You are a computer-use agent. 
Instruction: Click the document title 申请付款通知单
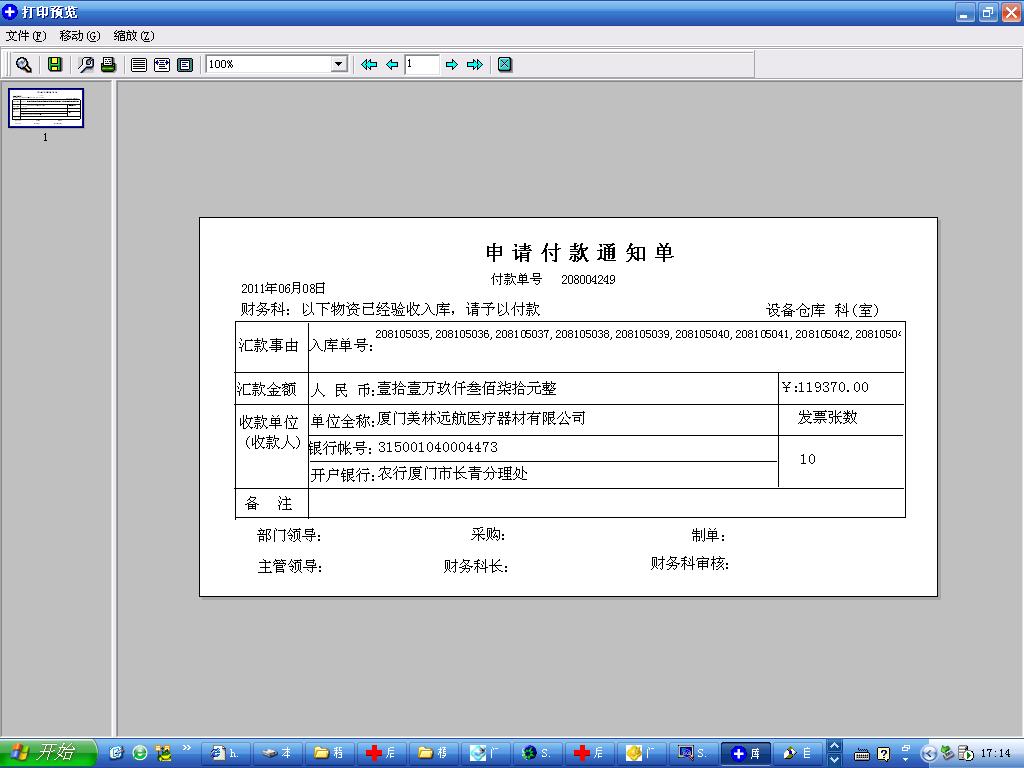click(579, 253)
